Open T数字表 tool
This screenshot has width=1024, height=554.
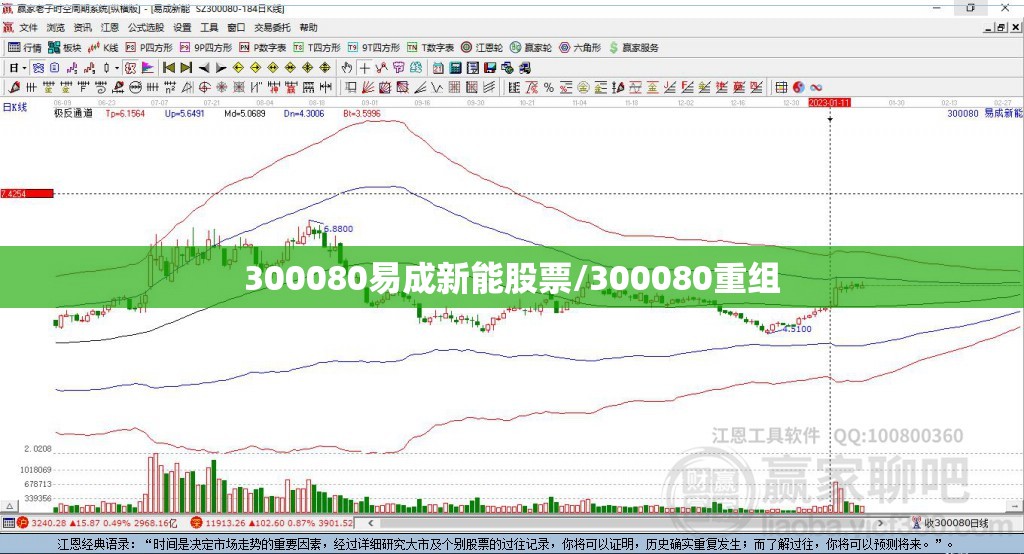coord(430,48)
